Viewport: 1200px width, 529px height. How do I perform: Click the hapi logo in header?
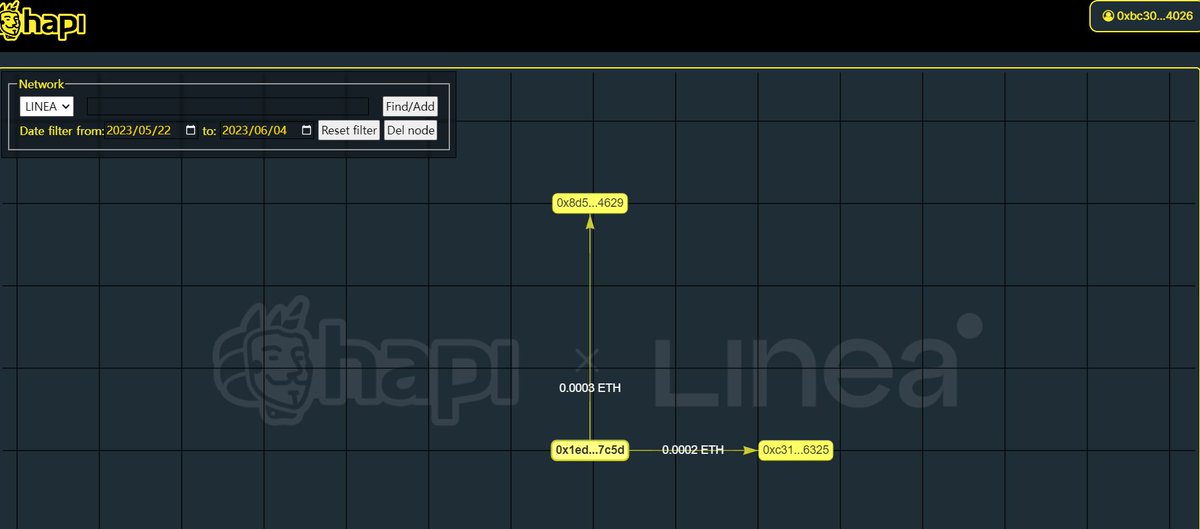click(x=43, y=20)
